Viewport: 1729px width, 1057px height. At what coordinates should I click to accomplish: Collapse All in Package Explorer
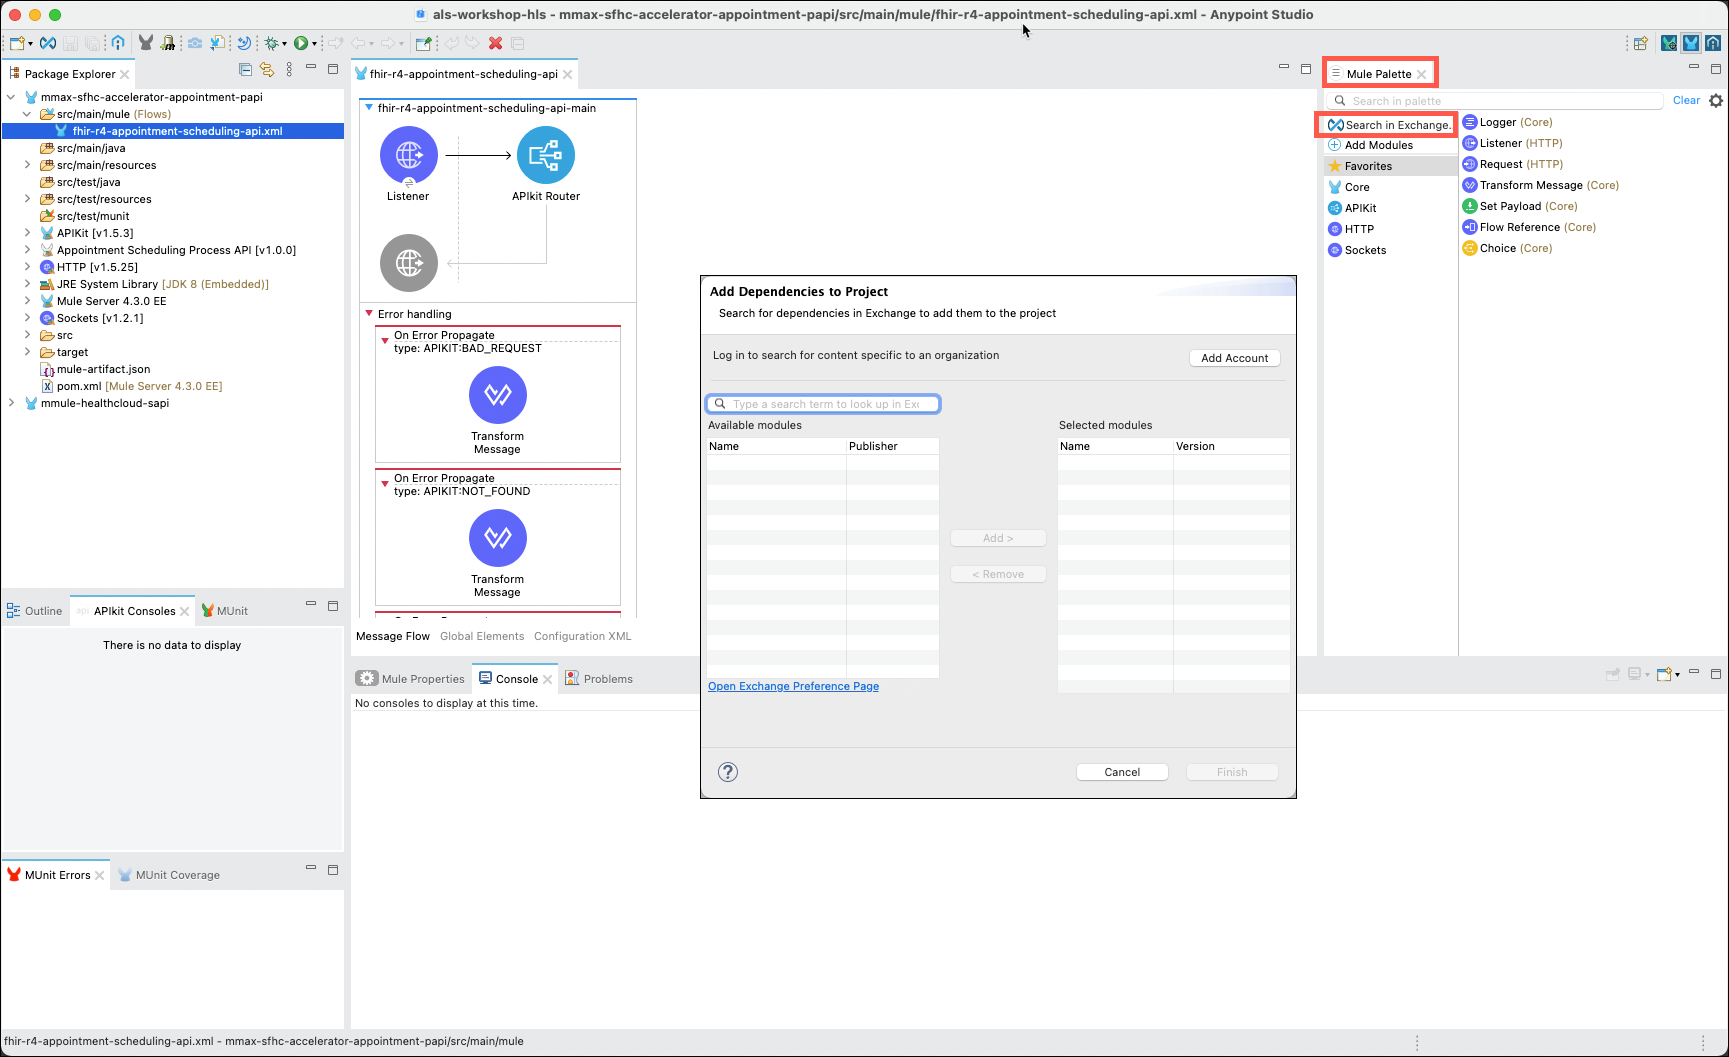click(245, 69)
